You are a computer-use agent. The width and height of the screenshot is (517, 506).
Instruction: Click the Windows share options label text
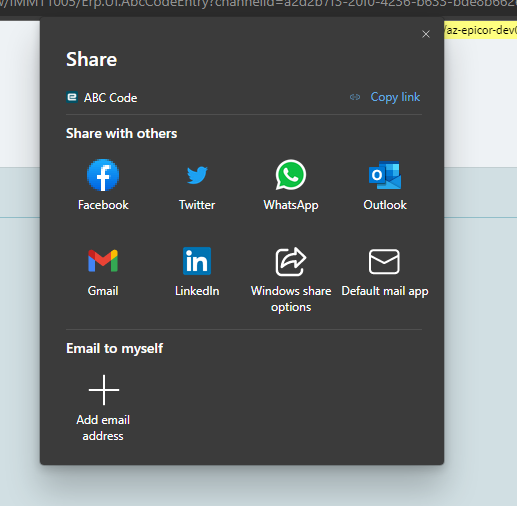[291, 299]
